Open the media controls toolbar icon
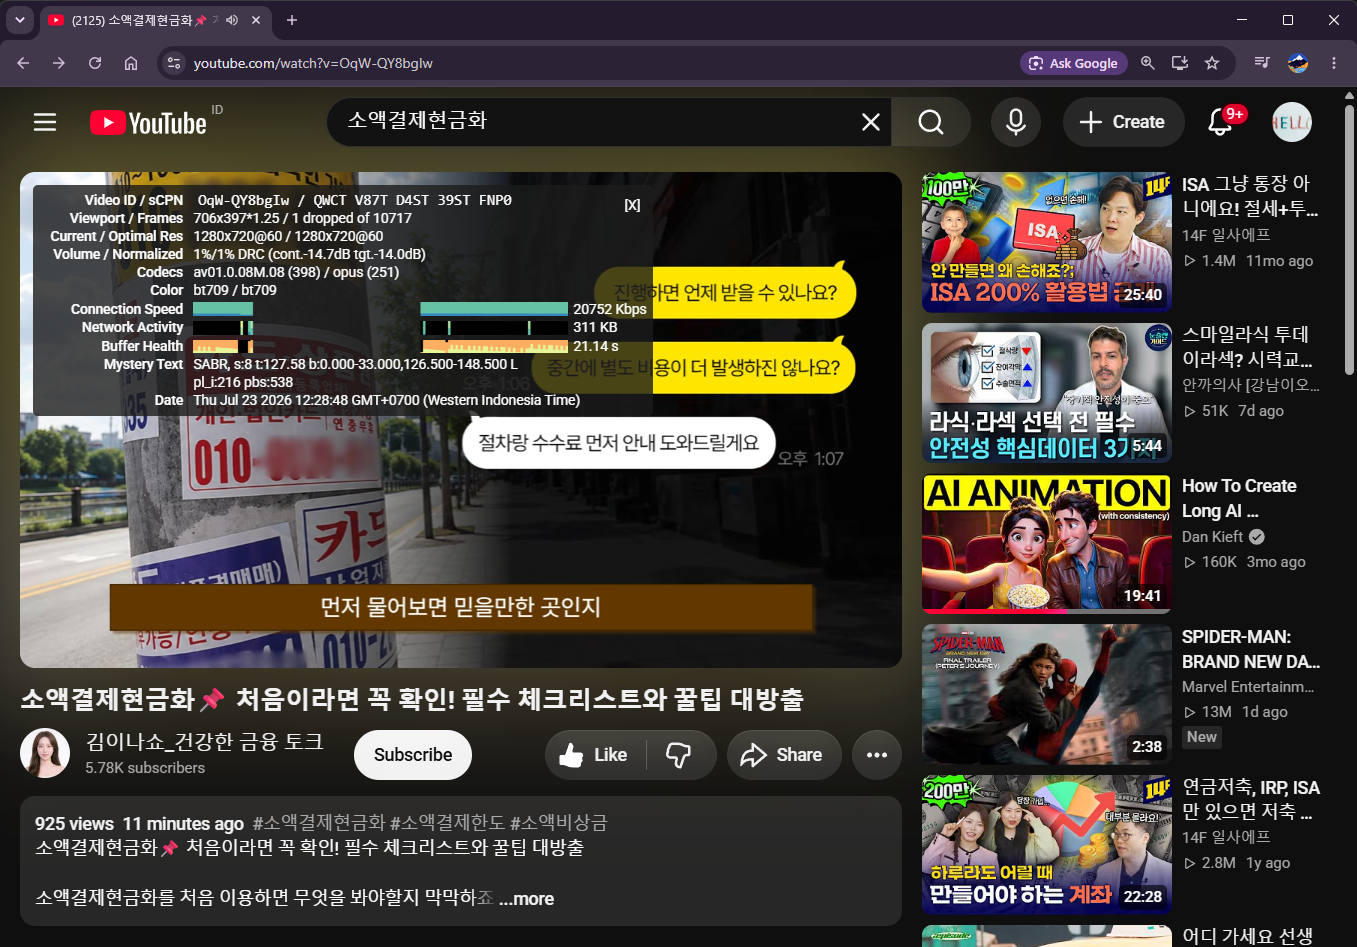The width and height of the screenshot is (1357, 947). (1262, 63)
